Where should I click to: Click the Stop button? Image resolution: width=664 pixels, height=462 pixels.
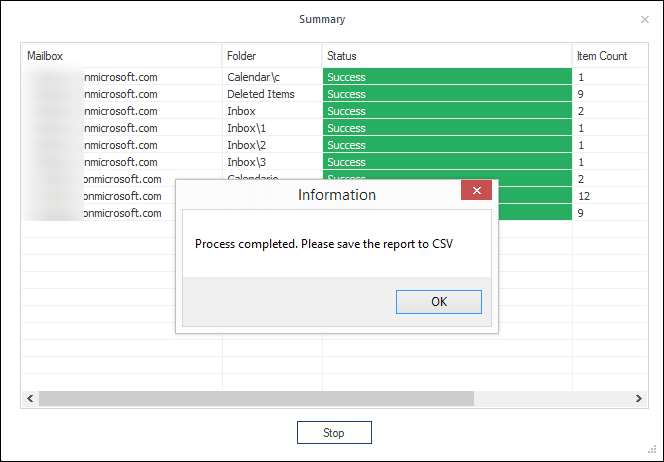334,432
